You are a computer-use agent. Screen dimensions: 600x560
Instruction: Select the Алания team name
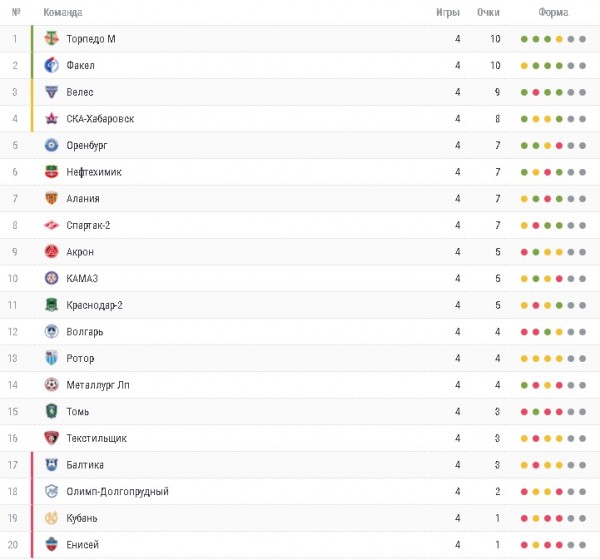pos(83,198)
